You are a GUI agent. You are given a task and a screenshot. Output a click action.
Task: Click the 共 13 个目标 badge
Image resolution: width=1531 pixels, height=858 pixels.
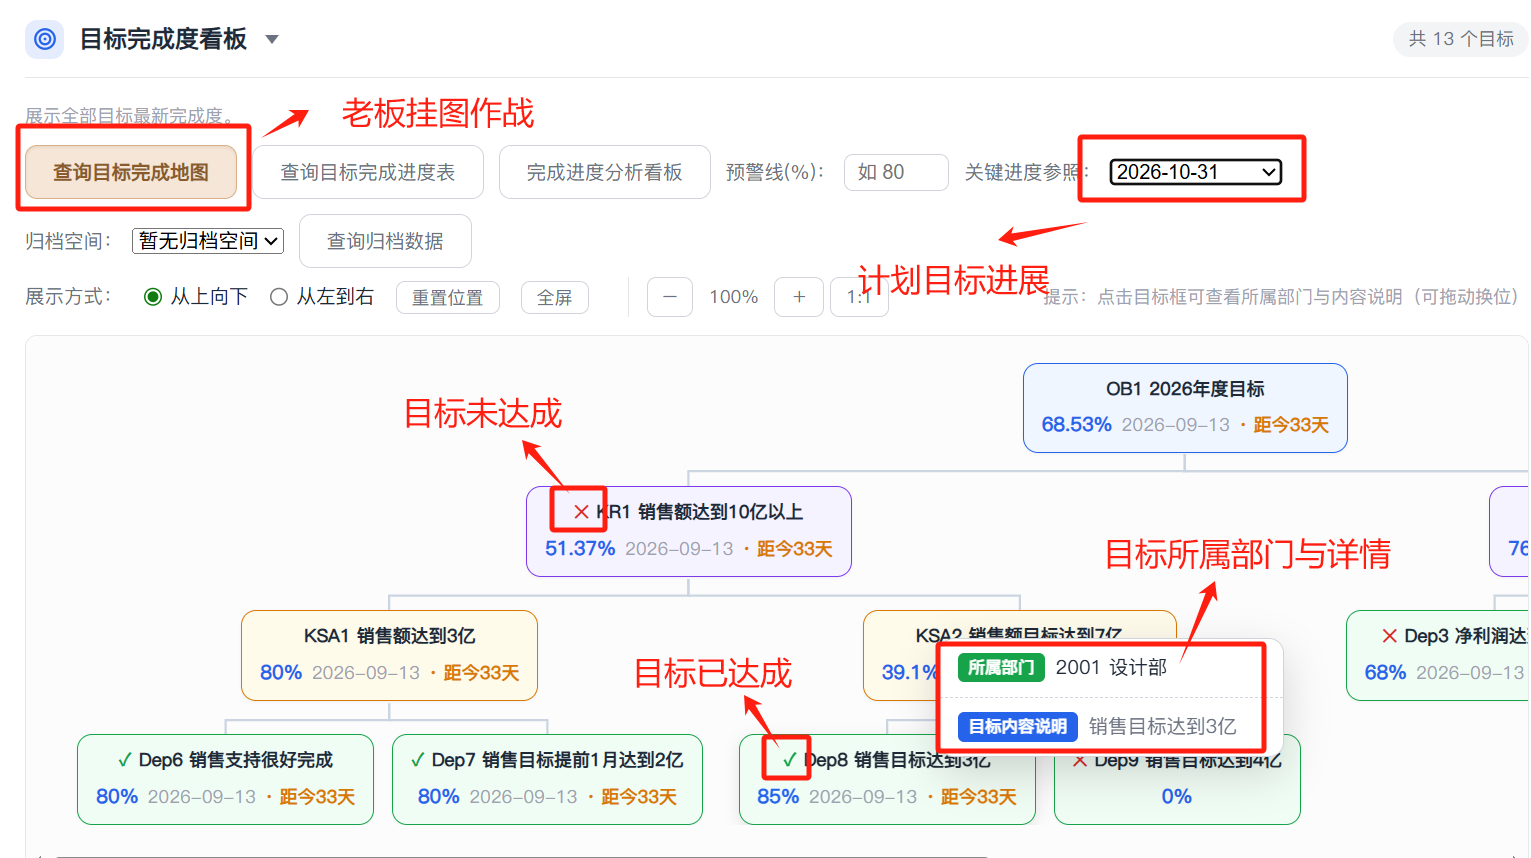click(1461, 39)
